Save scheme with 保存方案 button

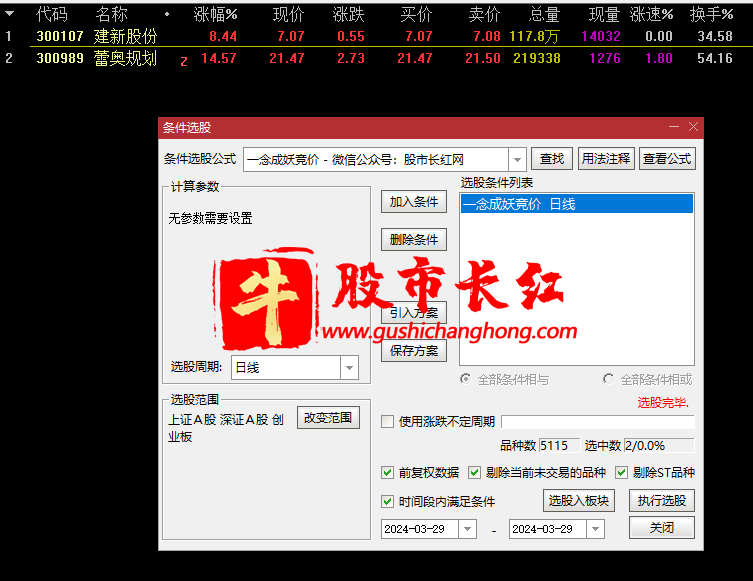pyautogui.click(x=414, y=351)
